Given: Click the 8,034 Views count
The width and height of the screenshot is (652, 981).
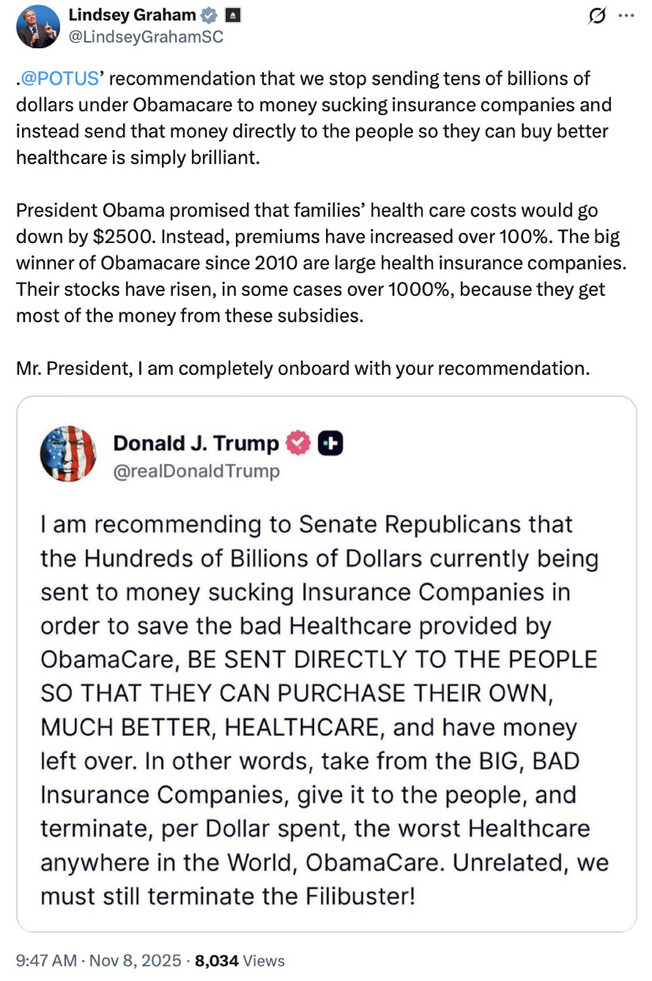Looking at the screenshot, I should click(239, 960).
